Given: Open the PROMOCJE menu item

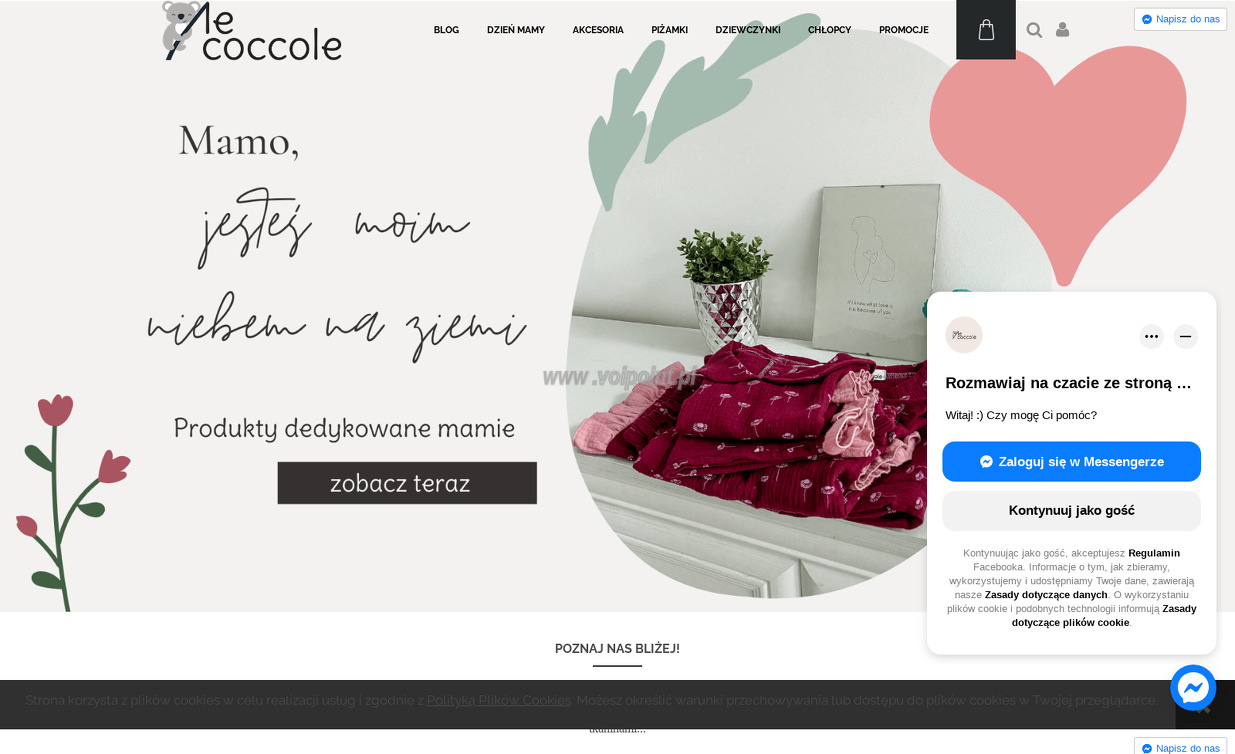Looking at the screenshot, I should 904,30.
